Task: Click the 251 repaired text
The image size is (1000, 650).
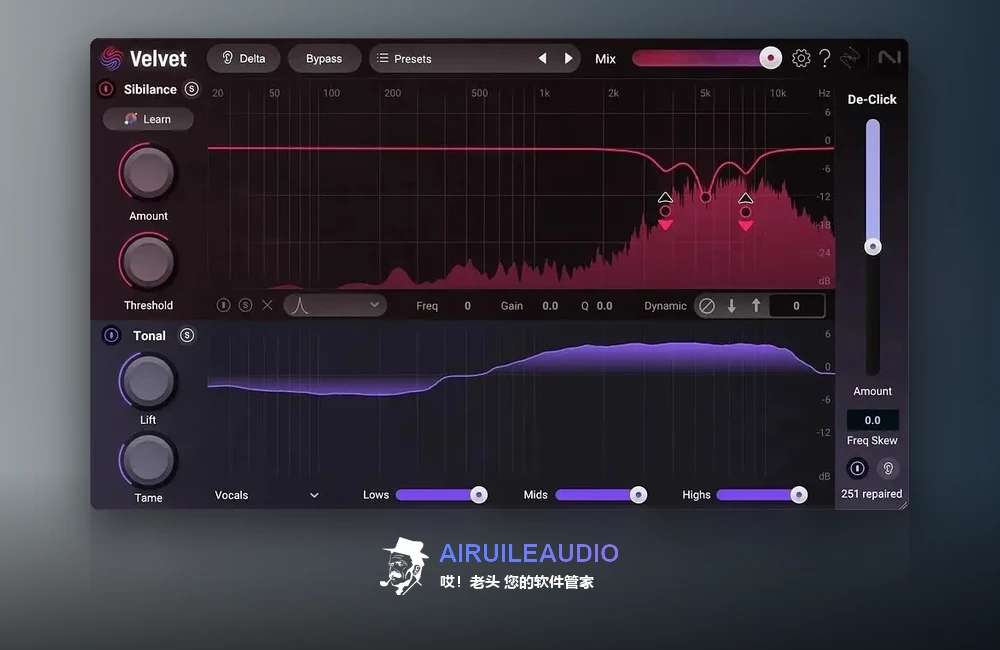Action: (x=871, y=494)
